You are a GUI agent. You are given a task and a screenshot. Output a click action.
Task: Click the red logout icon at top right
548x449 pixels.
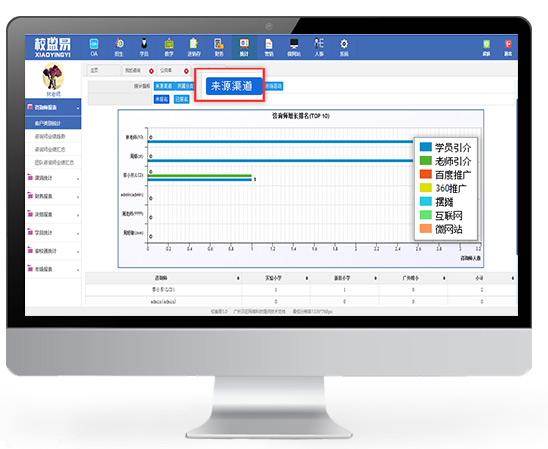[x=508, y=47]
